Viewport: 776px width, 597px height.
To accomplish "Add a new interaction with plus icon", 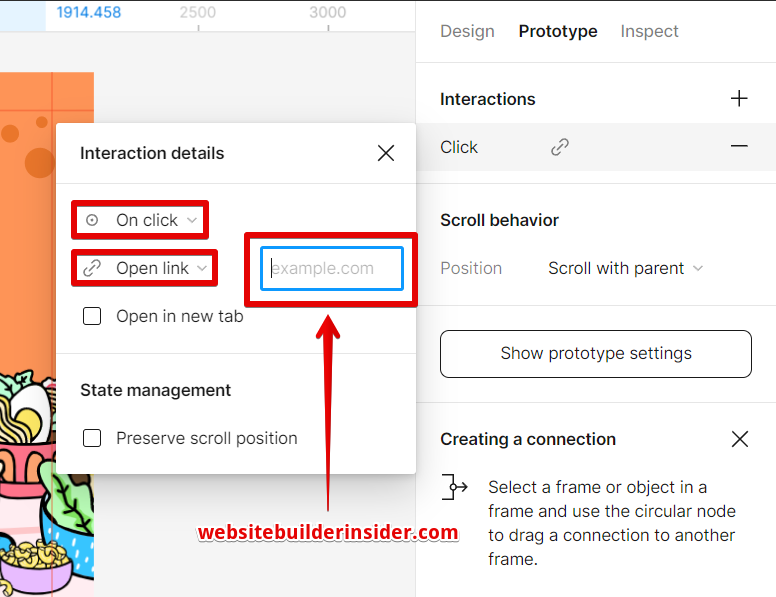I will pyautogui.click(x=739, y=99).
